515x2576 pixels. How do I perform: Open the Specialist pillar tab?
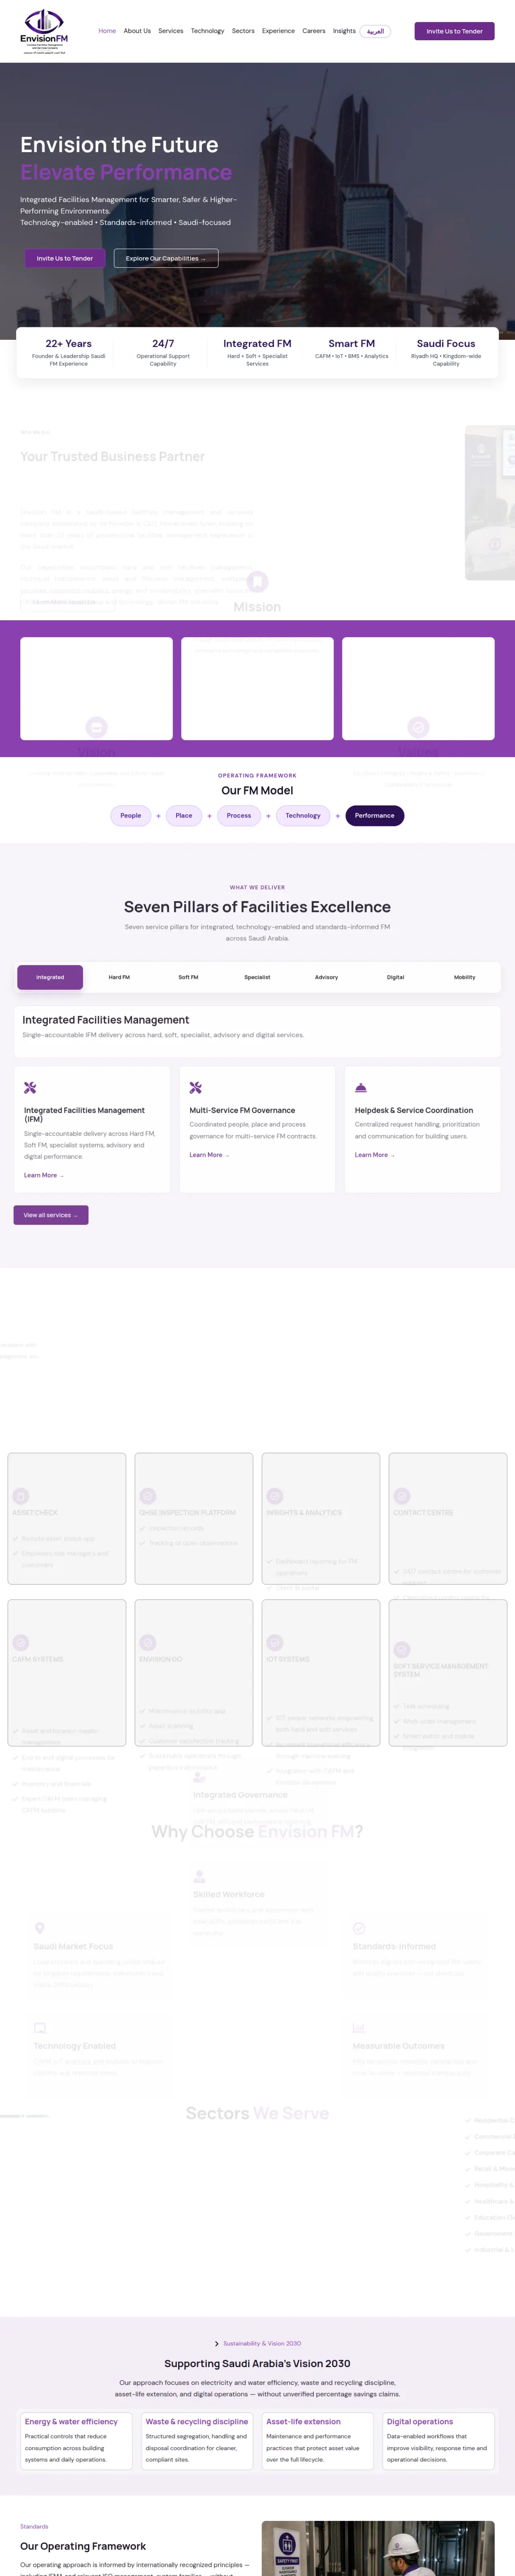tap(257, 977)
